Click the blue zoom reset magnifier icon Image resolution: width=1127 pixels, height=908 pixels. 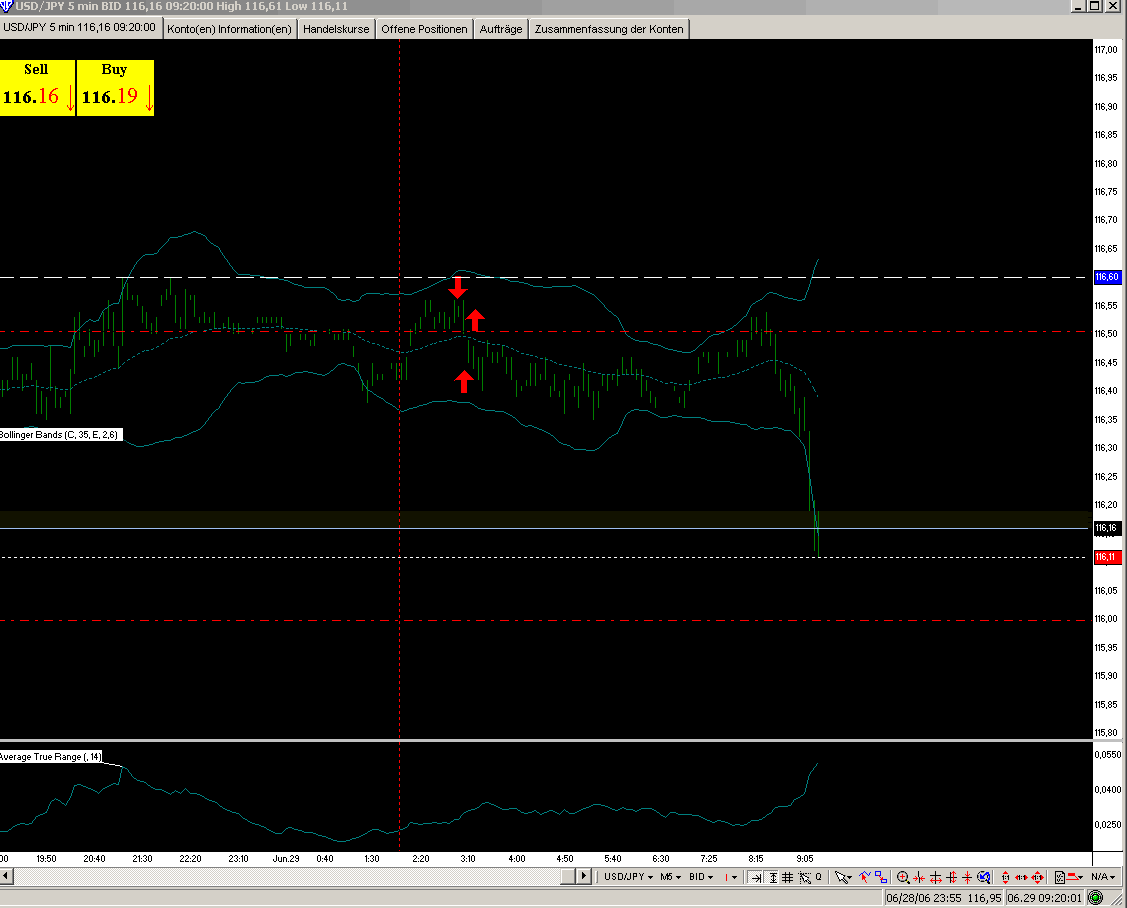coord(984,877)
